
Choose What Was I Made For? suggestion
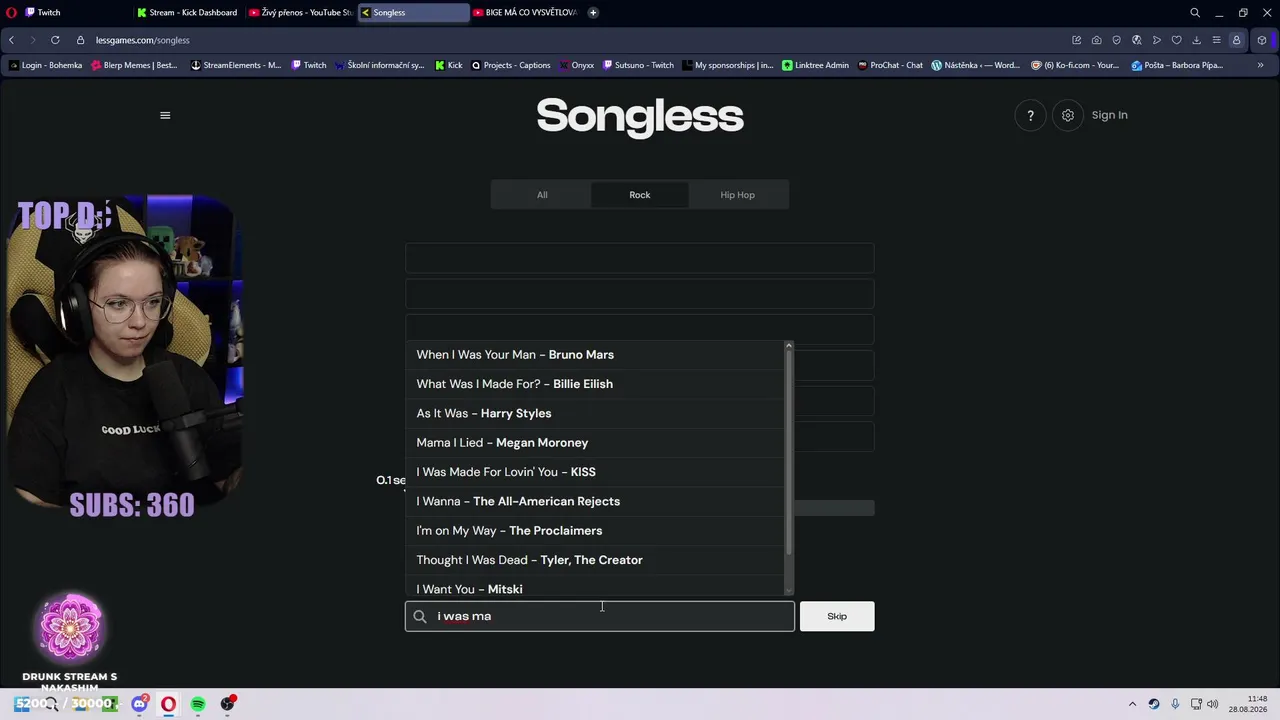point(595,384)
